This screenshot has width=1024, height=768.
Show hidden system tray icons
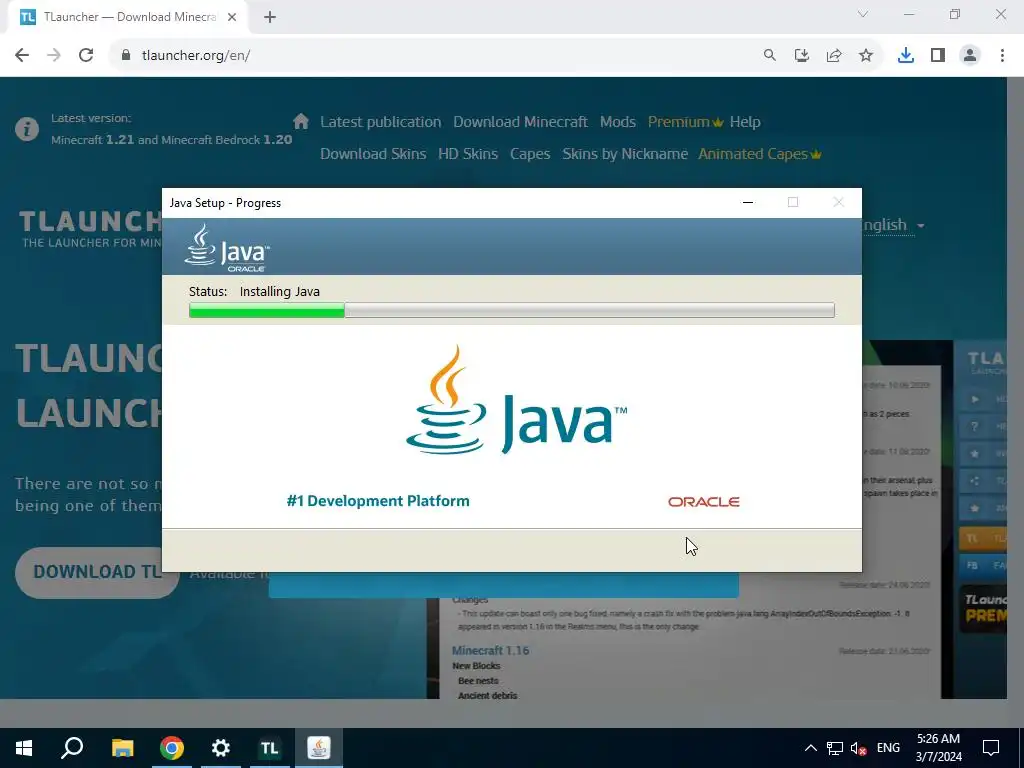(x=810, y=748)
